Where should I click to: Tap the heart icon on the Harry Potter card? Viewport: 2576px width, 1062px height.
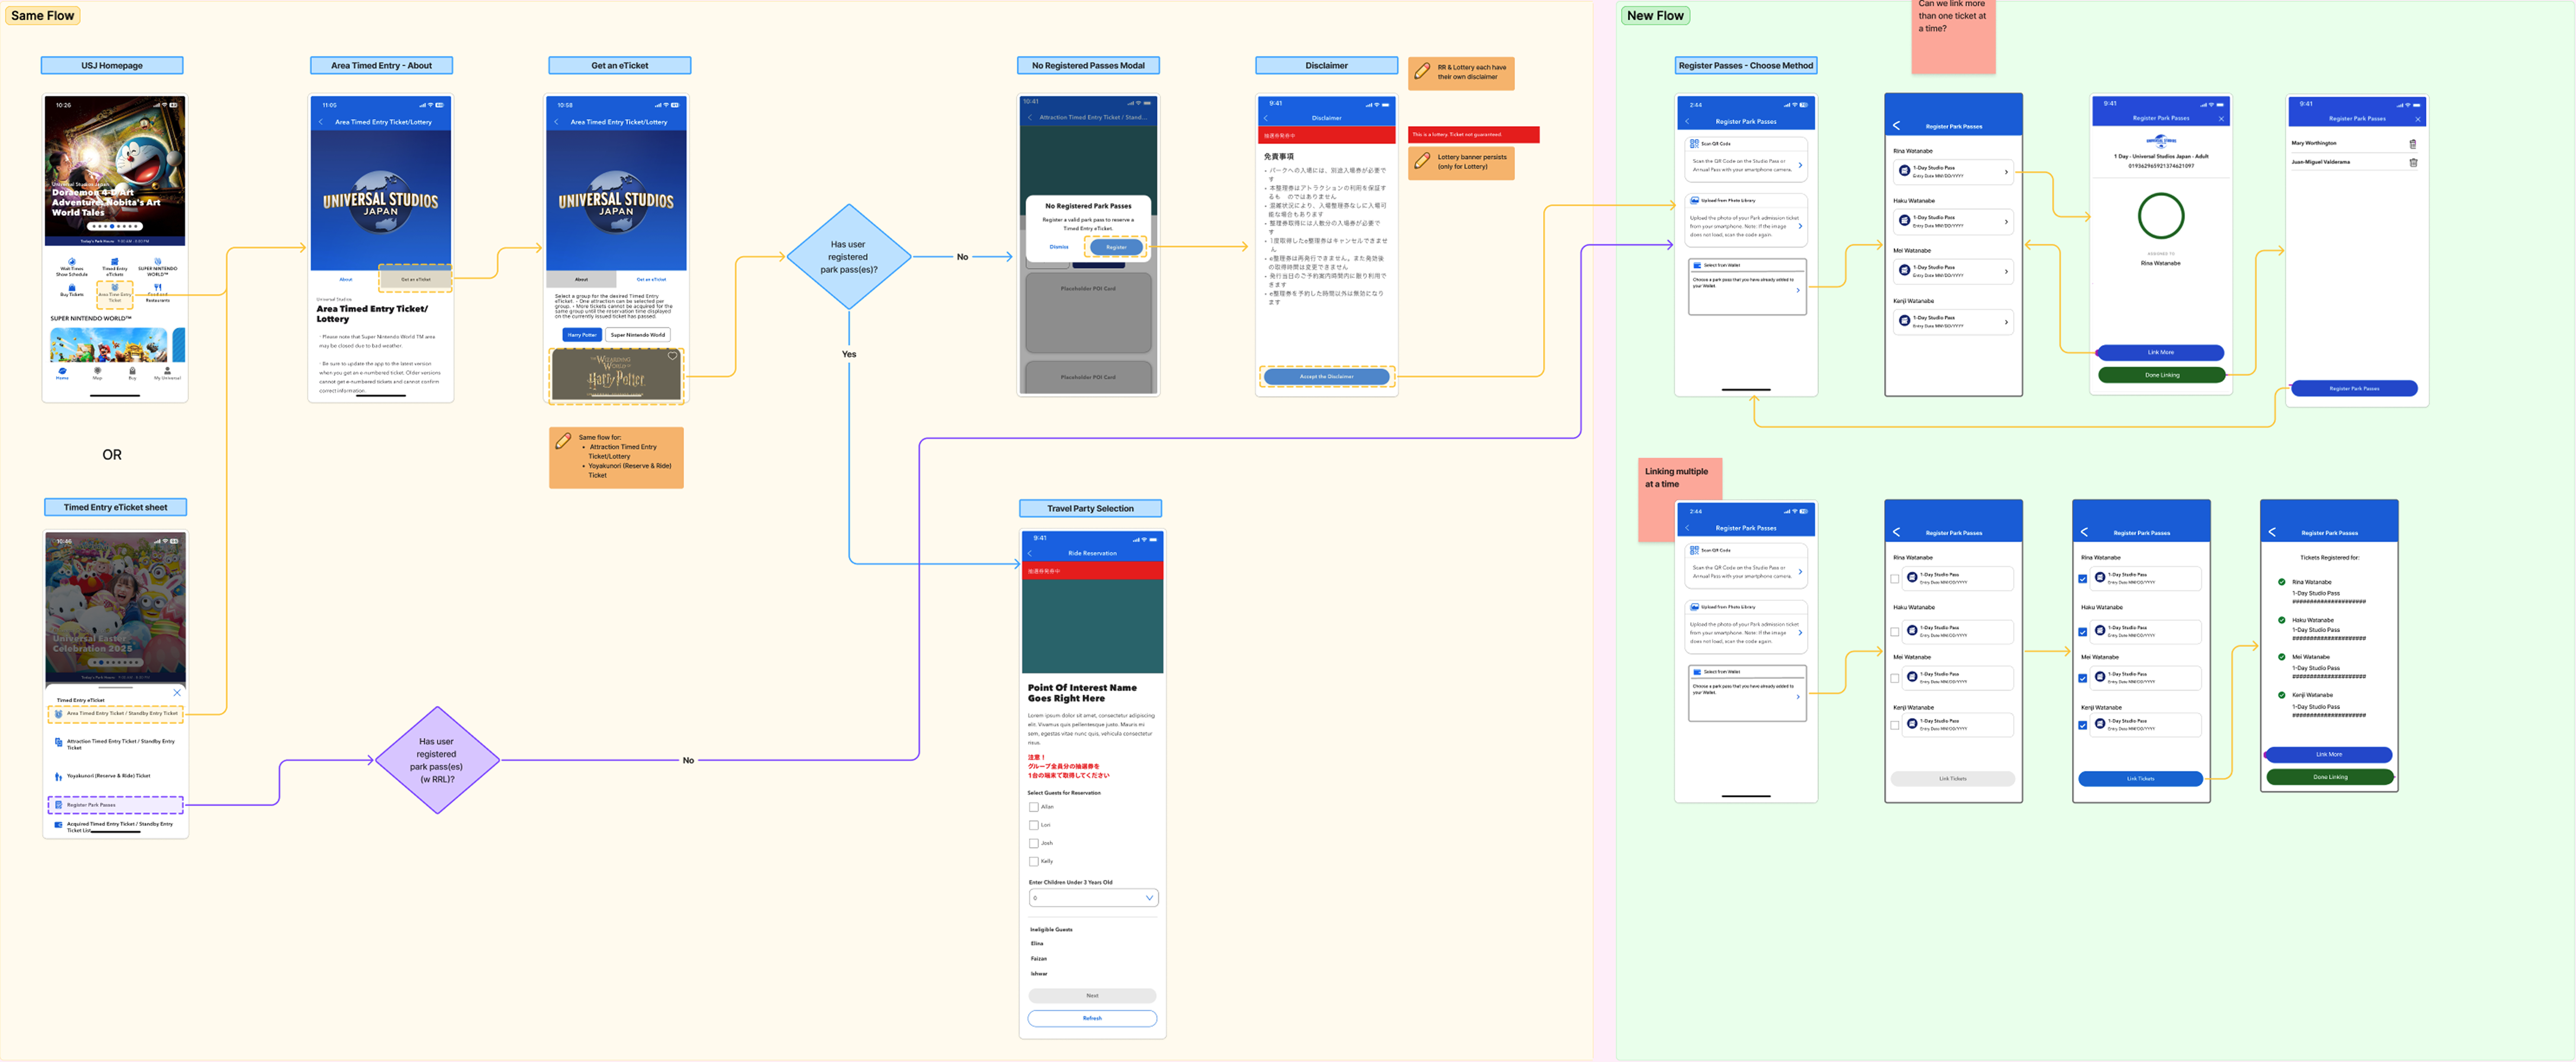[672, 356]
